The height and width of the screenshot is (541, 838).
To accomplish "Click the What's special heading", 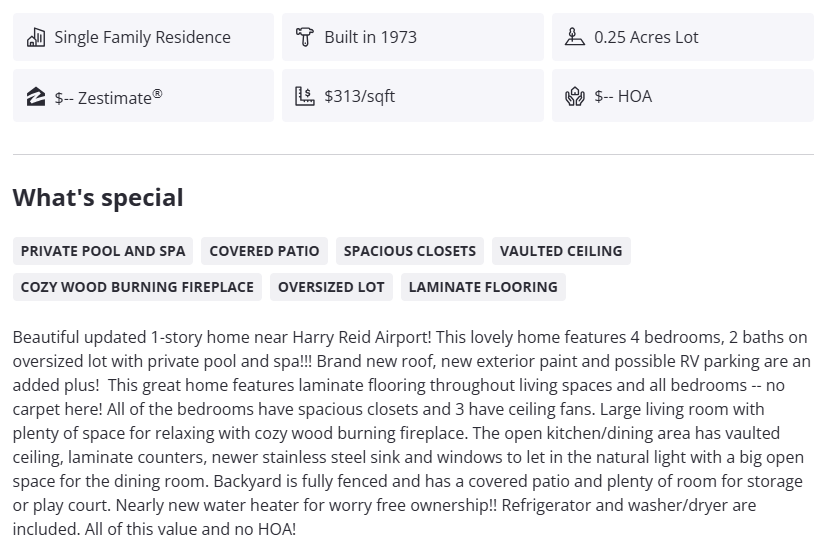I will pos(98,198).
